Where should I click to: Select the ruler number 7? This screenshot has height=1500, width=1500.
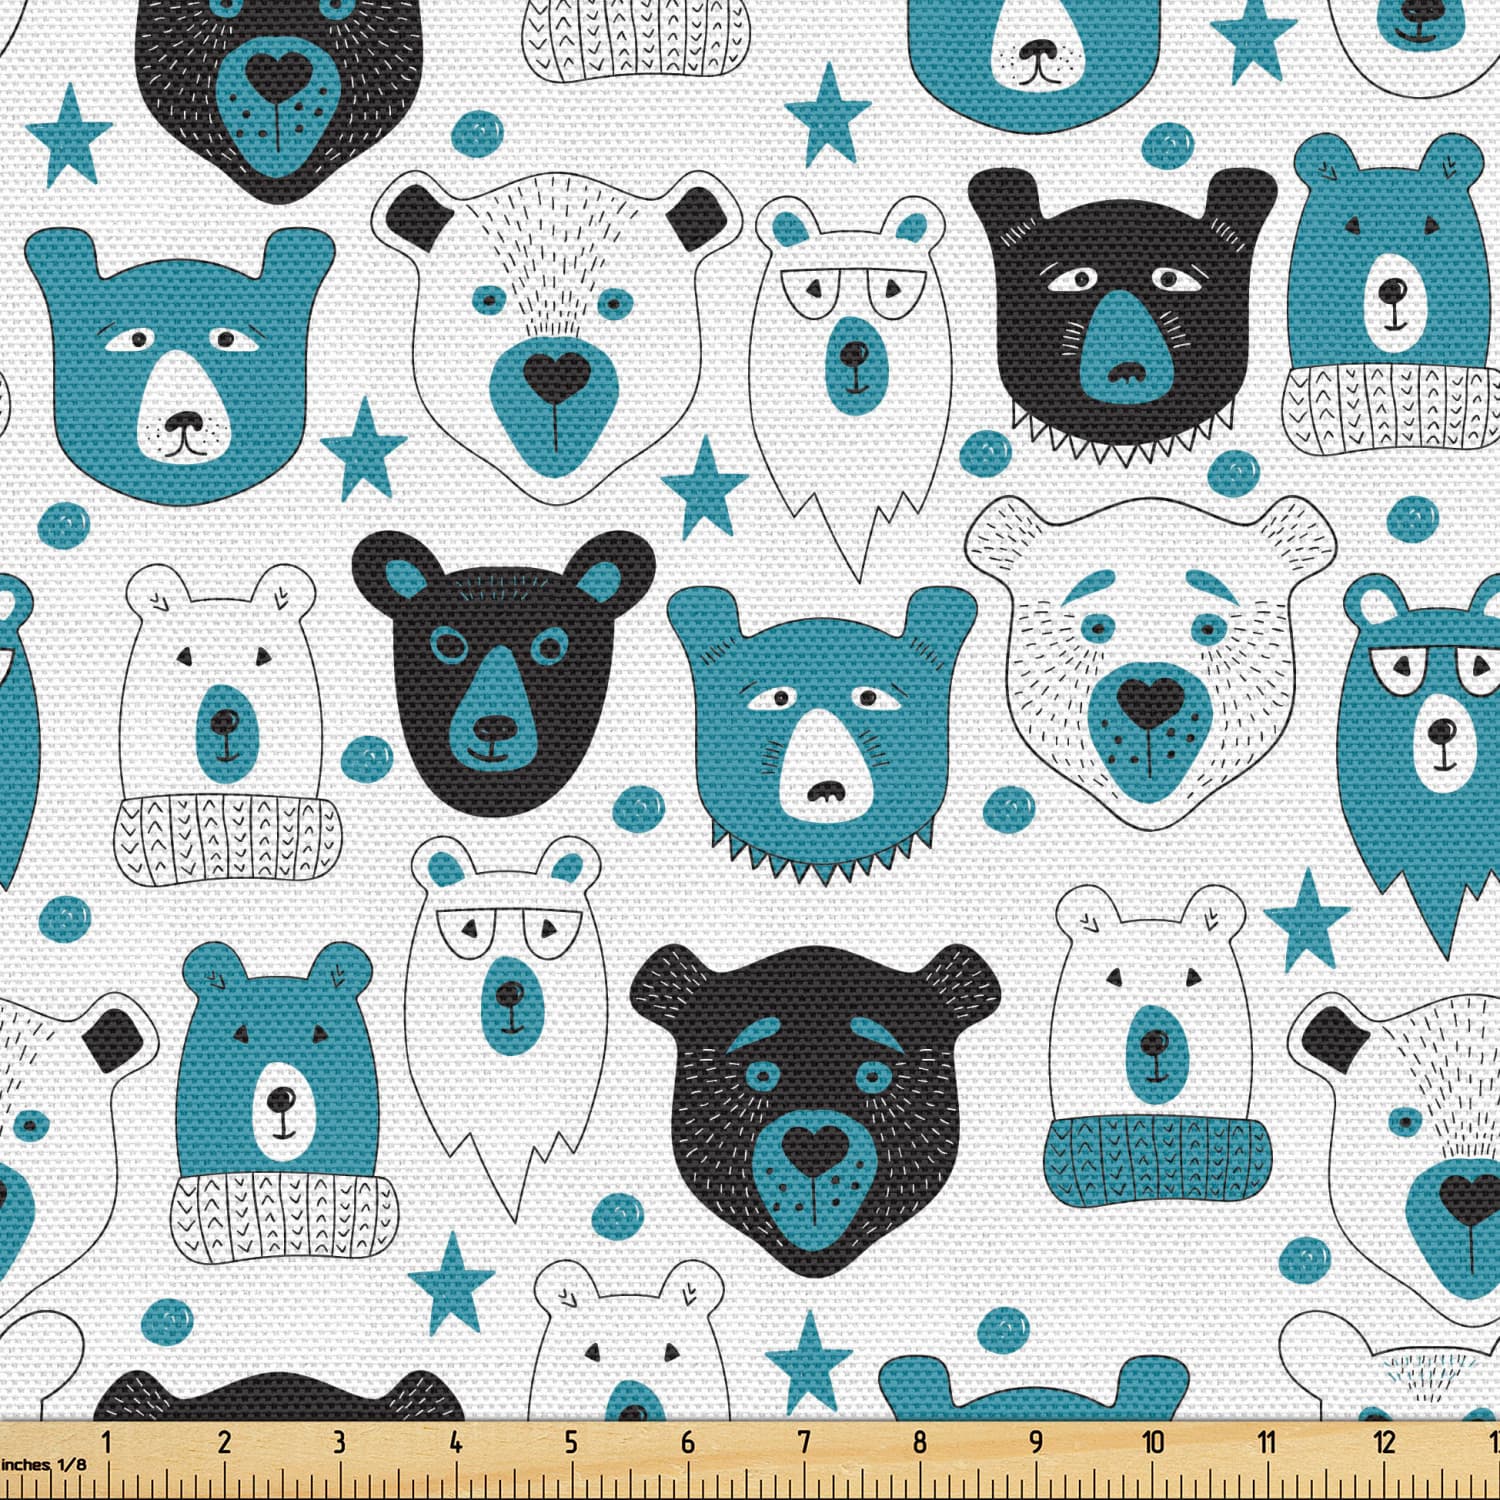click(x=804, y=1442)
